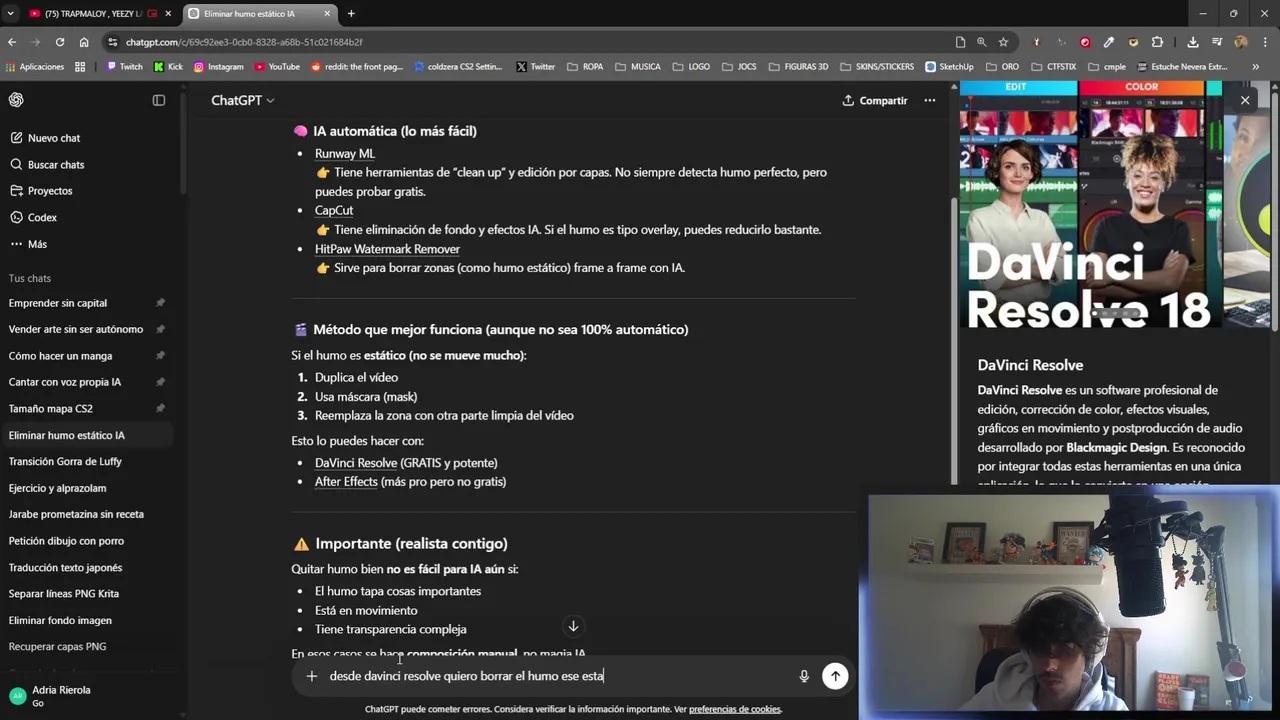Screen dimensions: 1280x720
Task: Open HitPaw Watermark Remover link
Action: point(387,249)
